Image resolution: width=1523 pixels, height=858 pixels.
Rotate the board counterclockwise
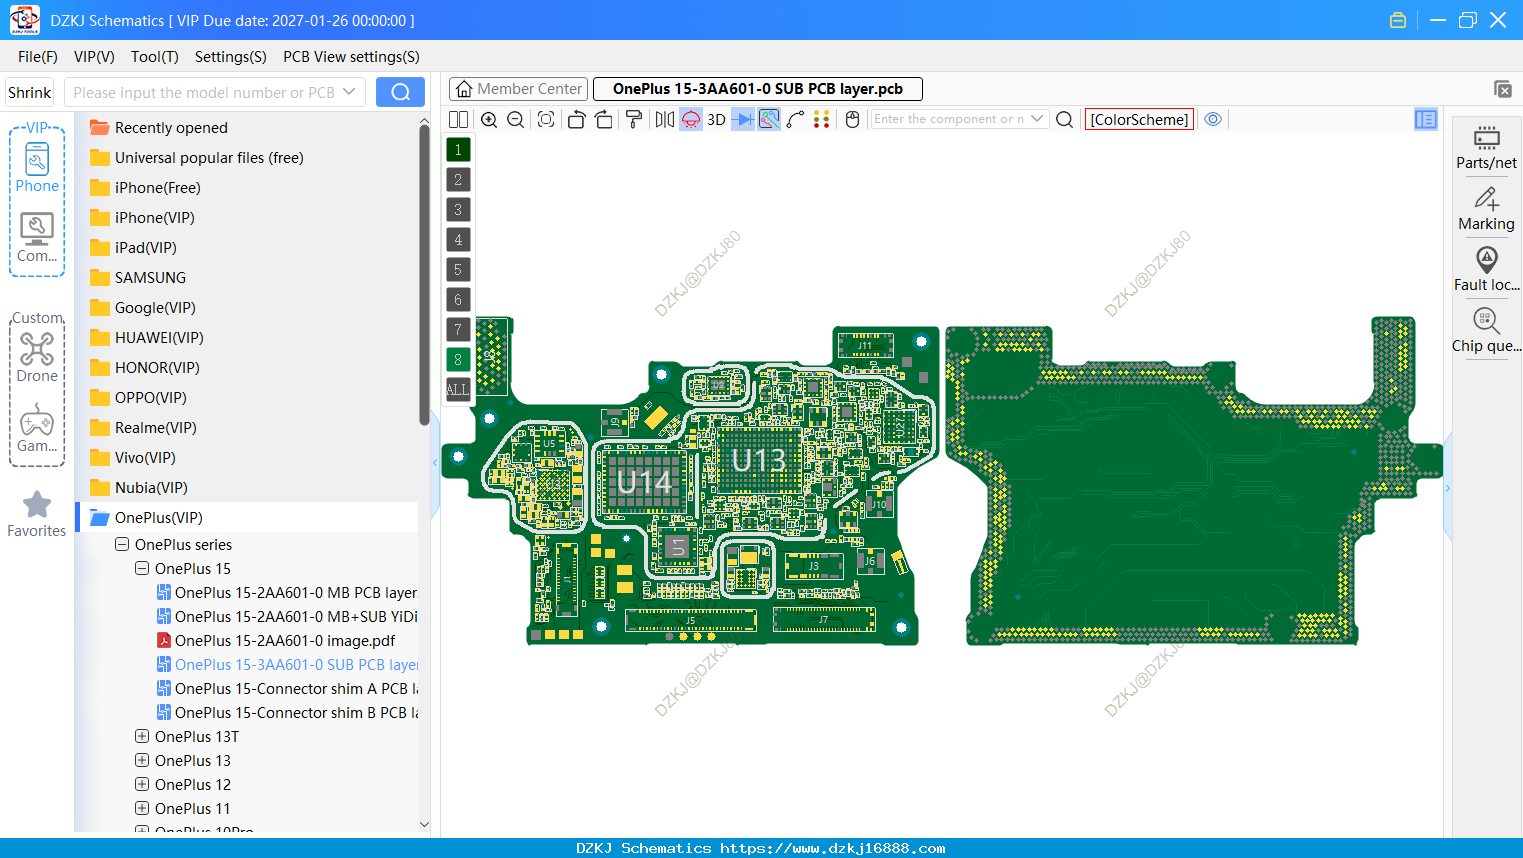[576, 120]
